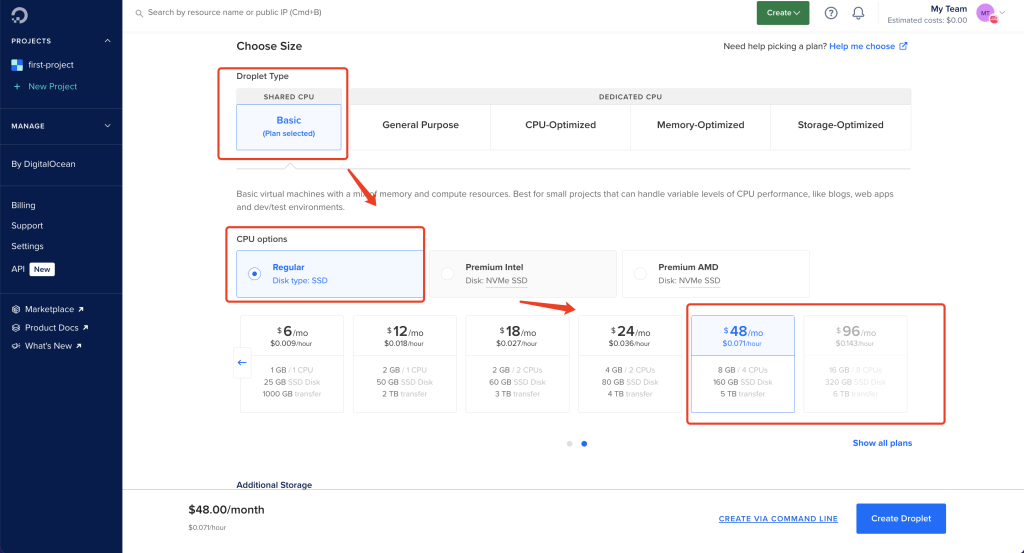Click the plus icon for New Project
The width and height of the screenshot is (1024, 553).
17,86
